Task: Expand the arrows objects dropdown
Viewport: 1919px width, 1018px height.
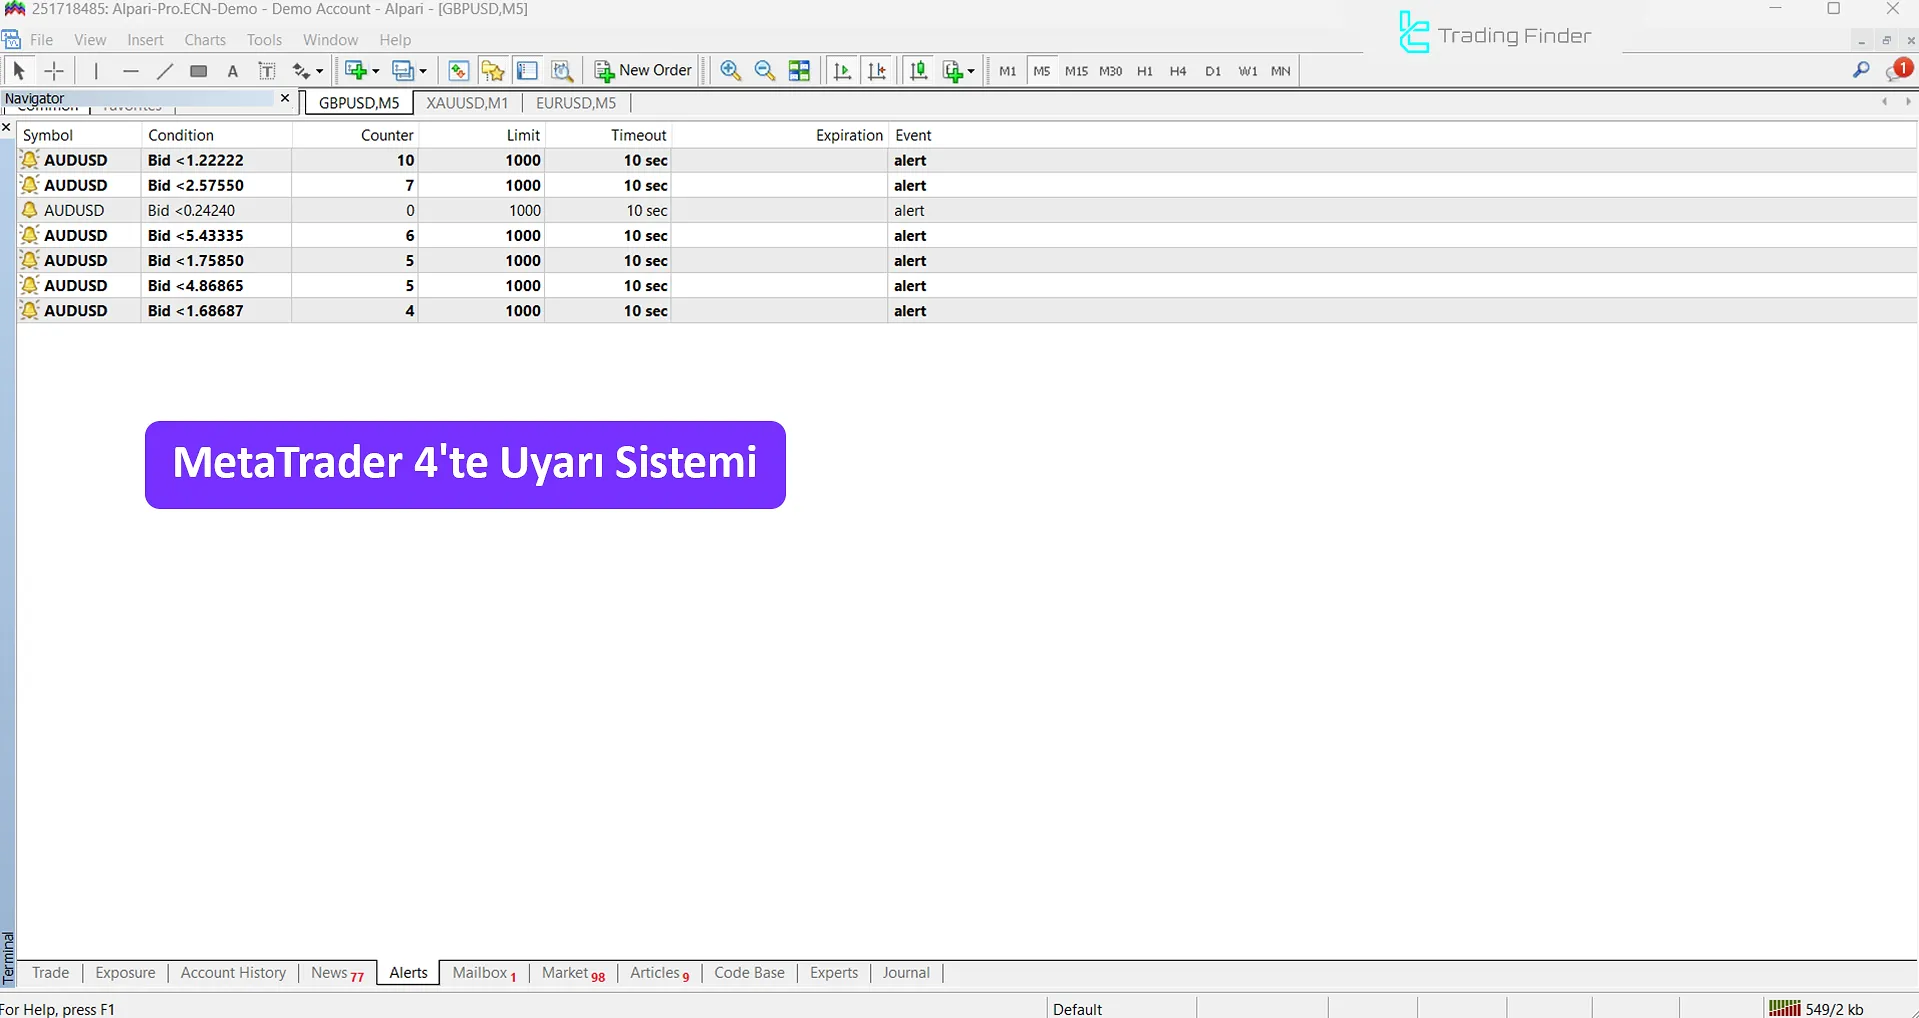Action: [320, 71]
